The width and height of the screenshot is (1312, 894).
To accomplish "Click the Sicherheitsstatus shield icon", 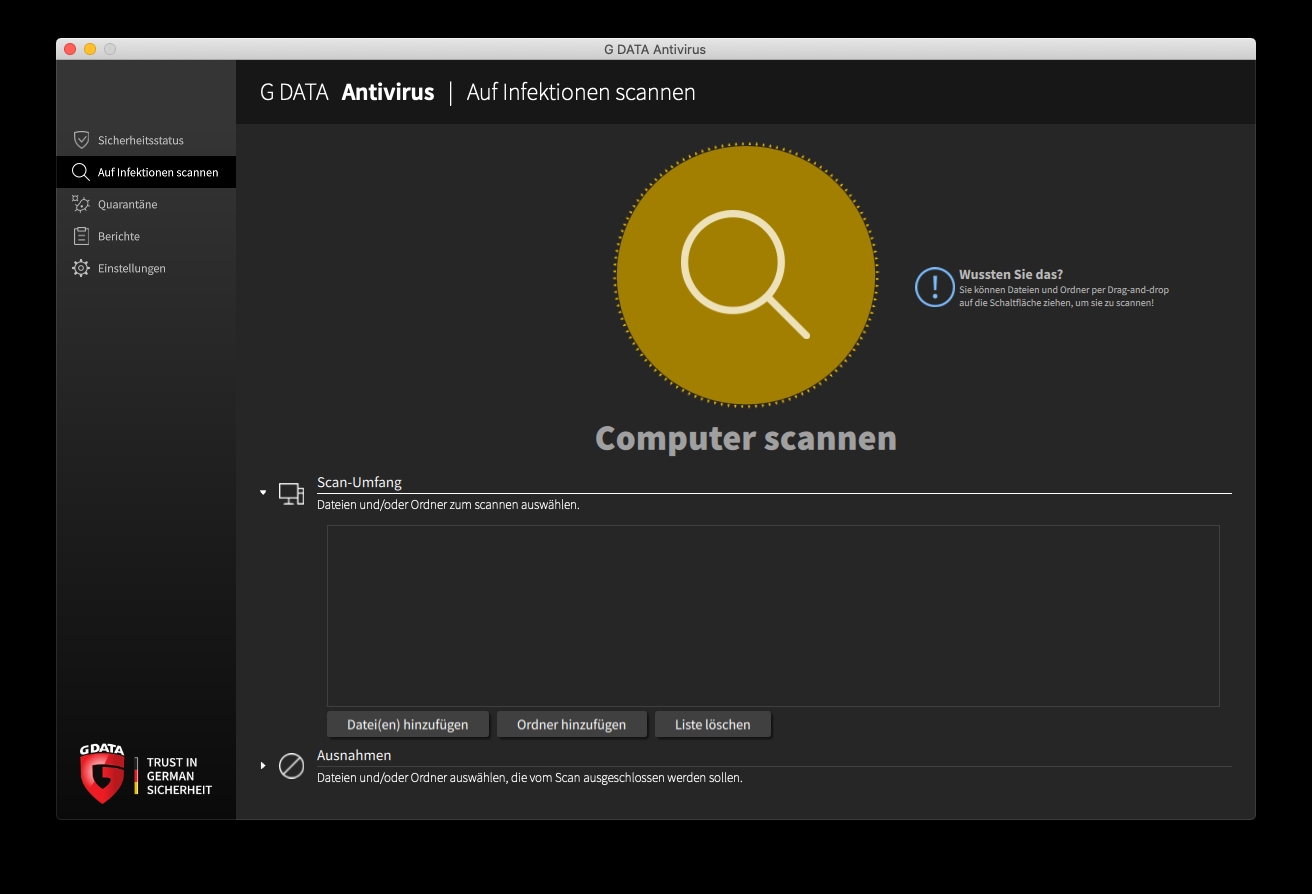I will 82,140.
